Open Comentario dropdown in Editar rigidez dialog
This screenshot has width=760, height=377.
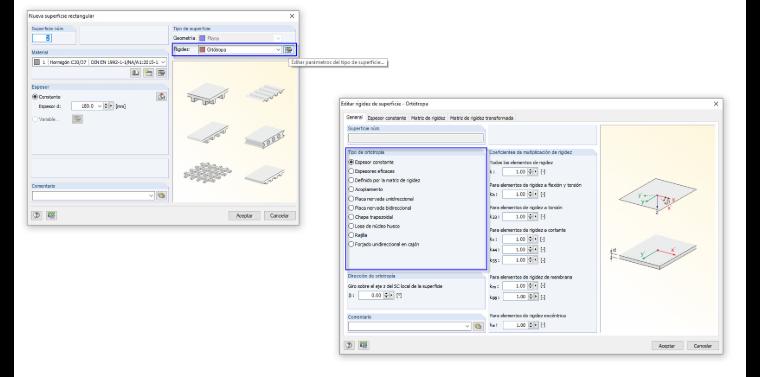click(468, 327)
